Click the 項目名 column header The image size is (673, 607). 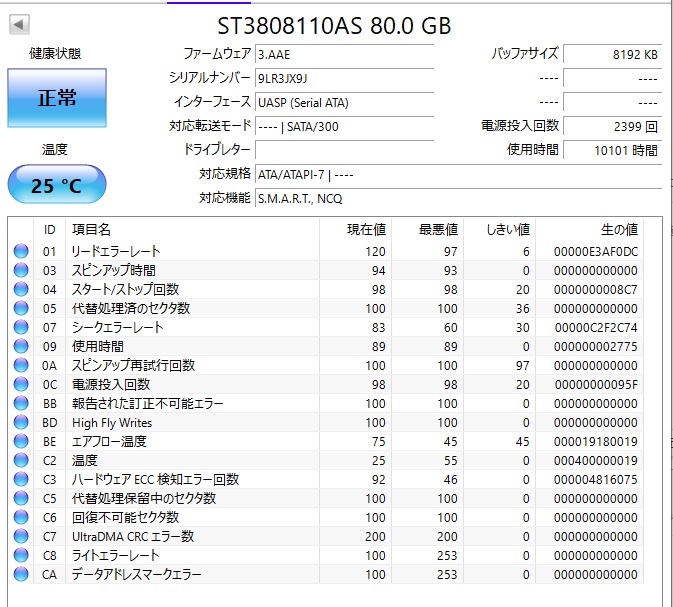coord(192,230)
